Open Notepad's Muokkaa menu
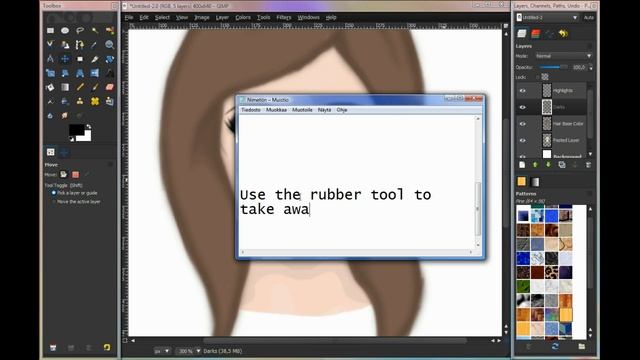This screenshot has width=640, height=360. [x=276, y=110]
